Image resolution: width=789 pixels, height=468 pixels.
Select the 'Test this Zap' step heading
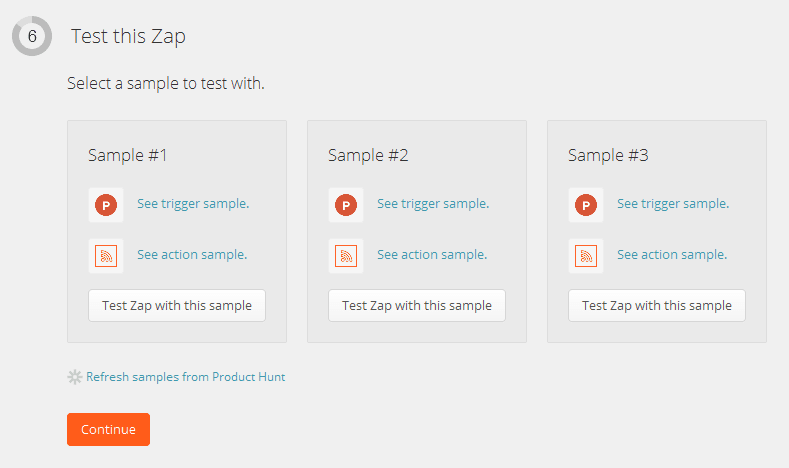coord(128,36)
